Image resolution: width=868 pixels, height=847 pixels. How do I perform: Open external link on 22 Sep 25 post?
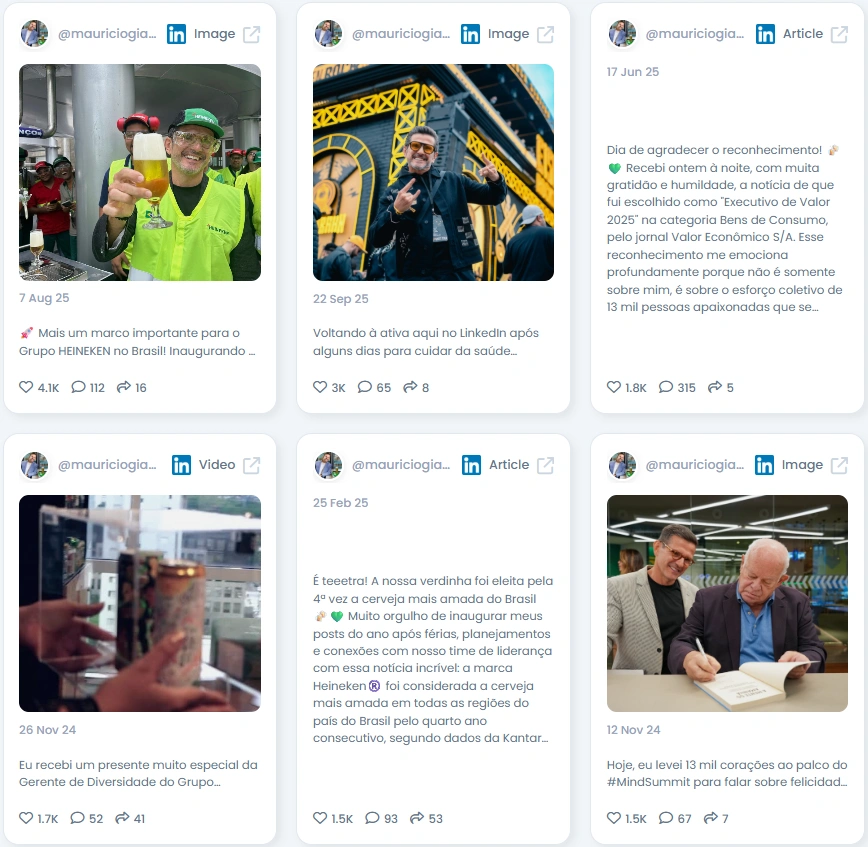[545, 34]
